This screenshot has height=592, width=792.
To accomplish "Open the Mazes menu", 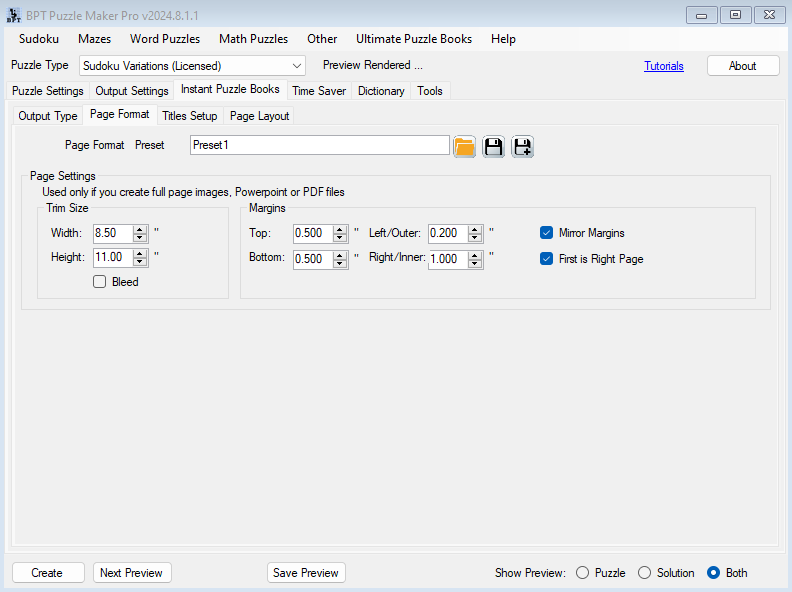I will [94, 39].
